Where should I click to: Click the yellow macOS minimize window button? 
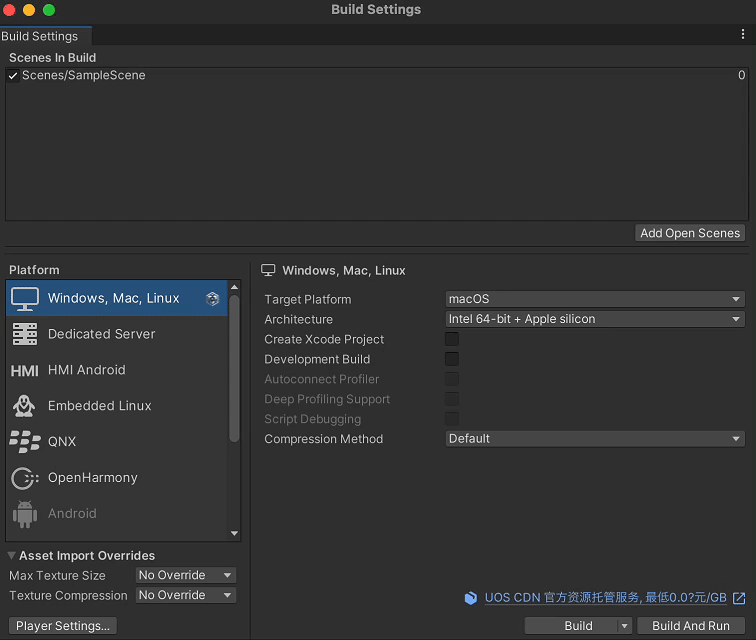tap(29, 10)
